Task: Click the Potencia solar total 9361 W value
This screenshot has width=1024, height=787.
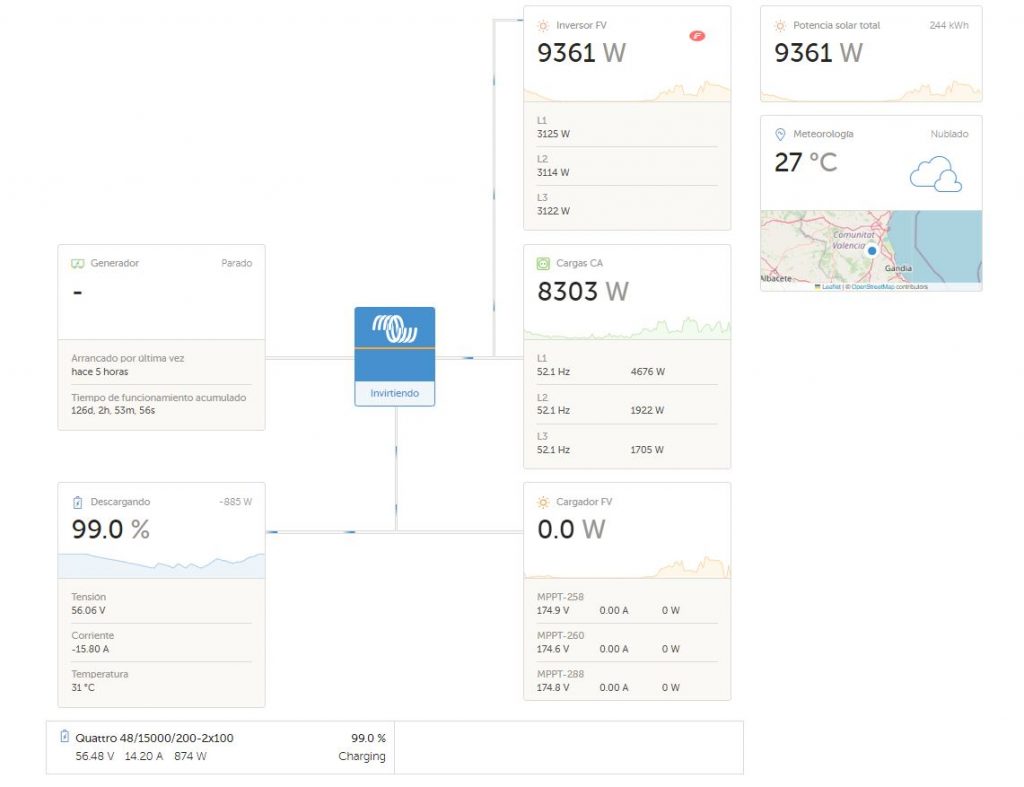Action: [818, 53]
